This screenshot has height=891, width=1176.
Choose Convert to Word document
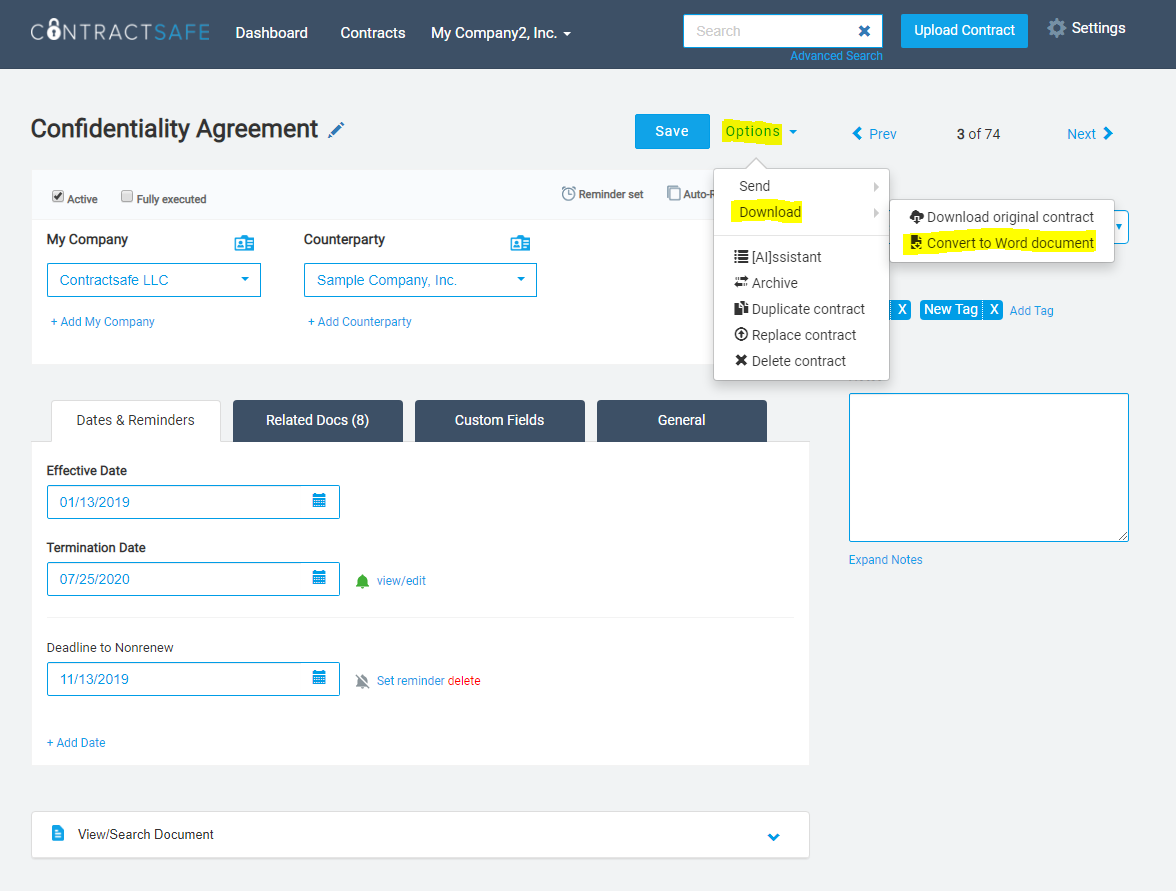pyautogui.click(x=1002, y=243)
